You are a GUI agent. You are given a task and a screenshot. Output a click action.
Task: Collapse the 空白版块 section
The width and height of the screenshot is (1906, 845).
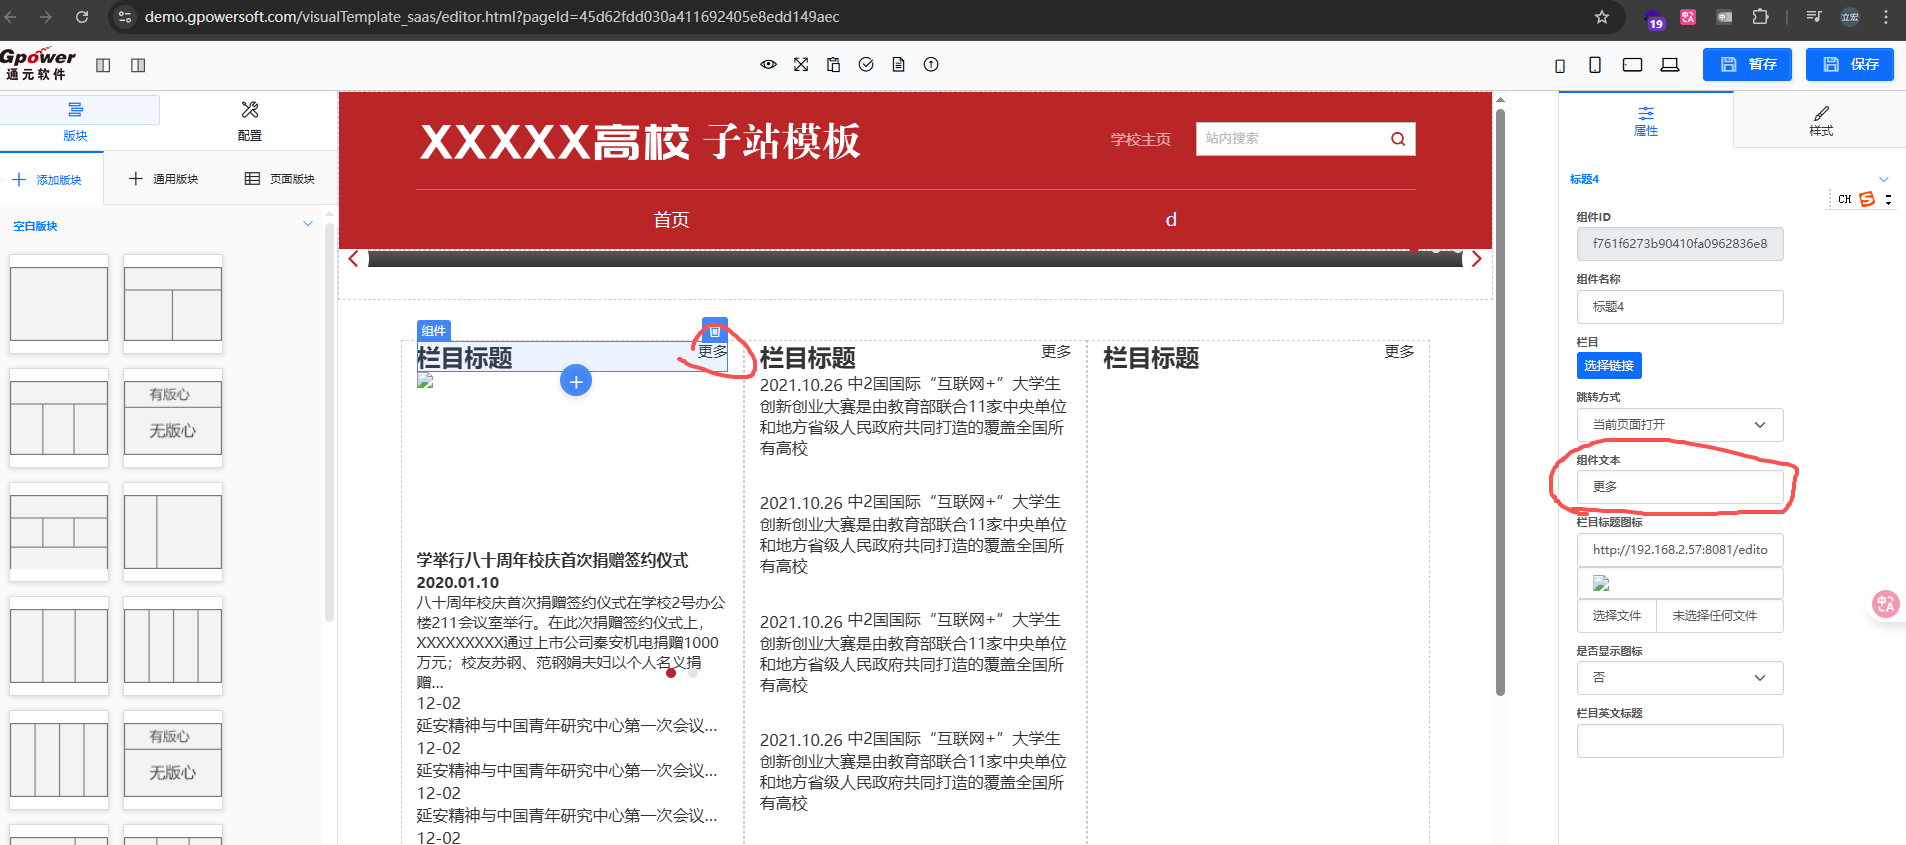tap(307, 225)
